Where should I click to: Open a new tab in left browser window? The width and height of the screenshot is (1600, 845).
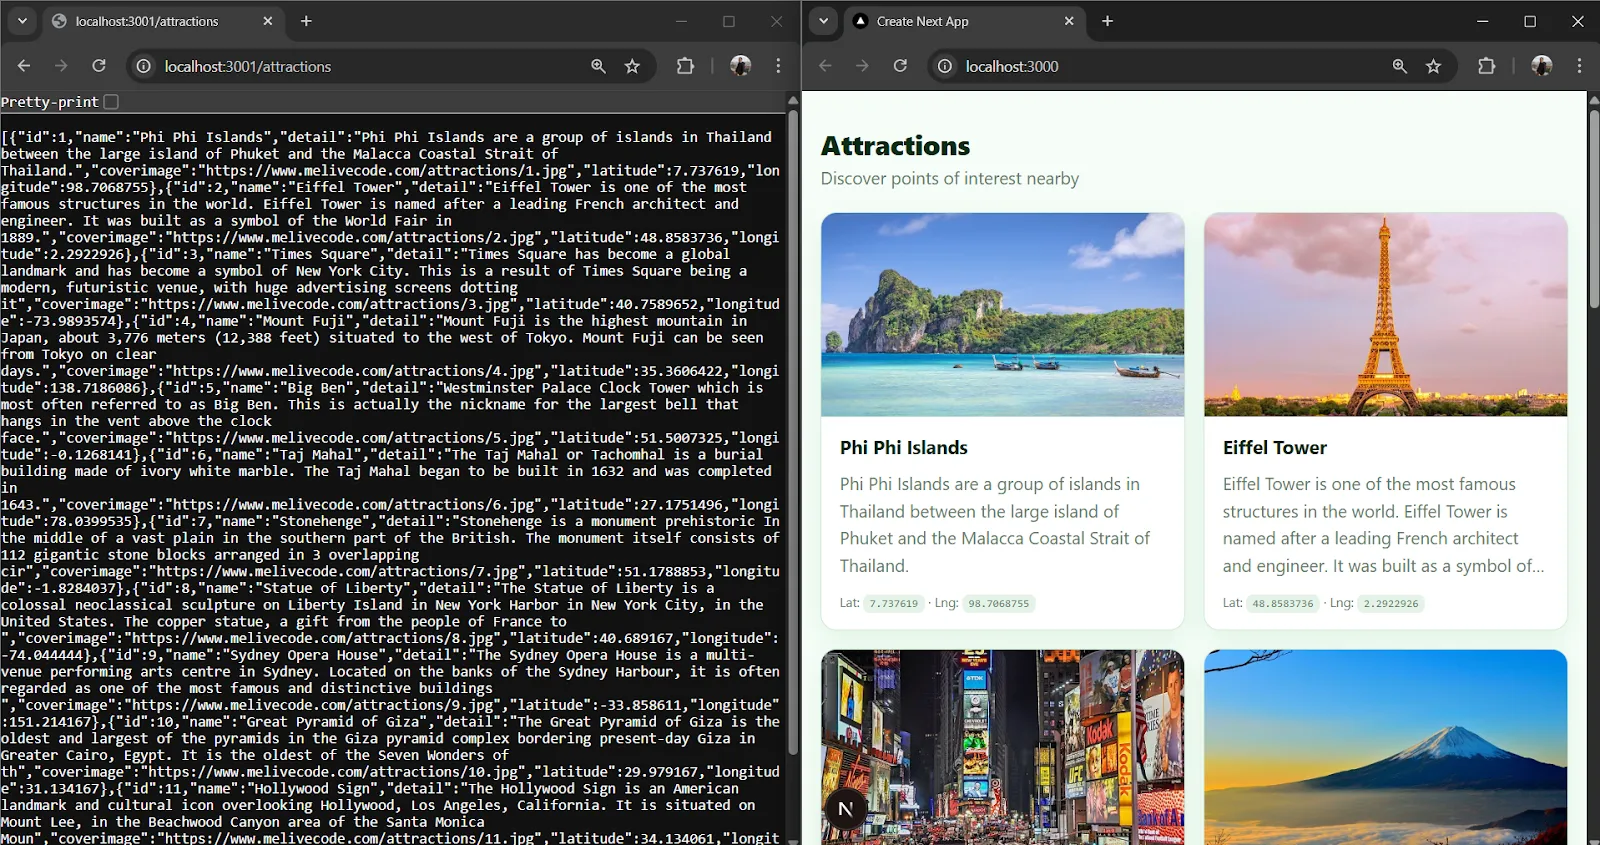306,21
